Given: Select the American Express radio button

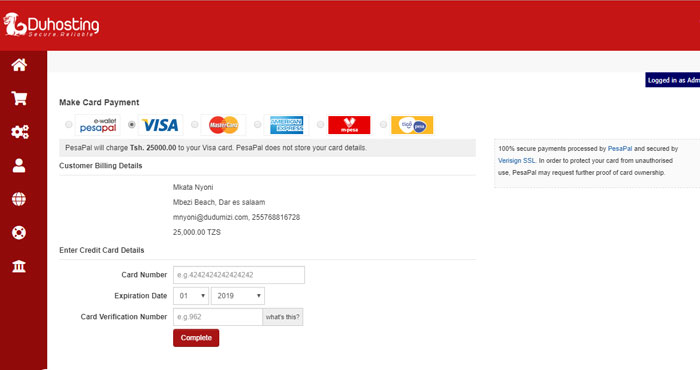Looking at the screenshot, I should 257,125.
